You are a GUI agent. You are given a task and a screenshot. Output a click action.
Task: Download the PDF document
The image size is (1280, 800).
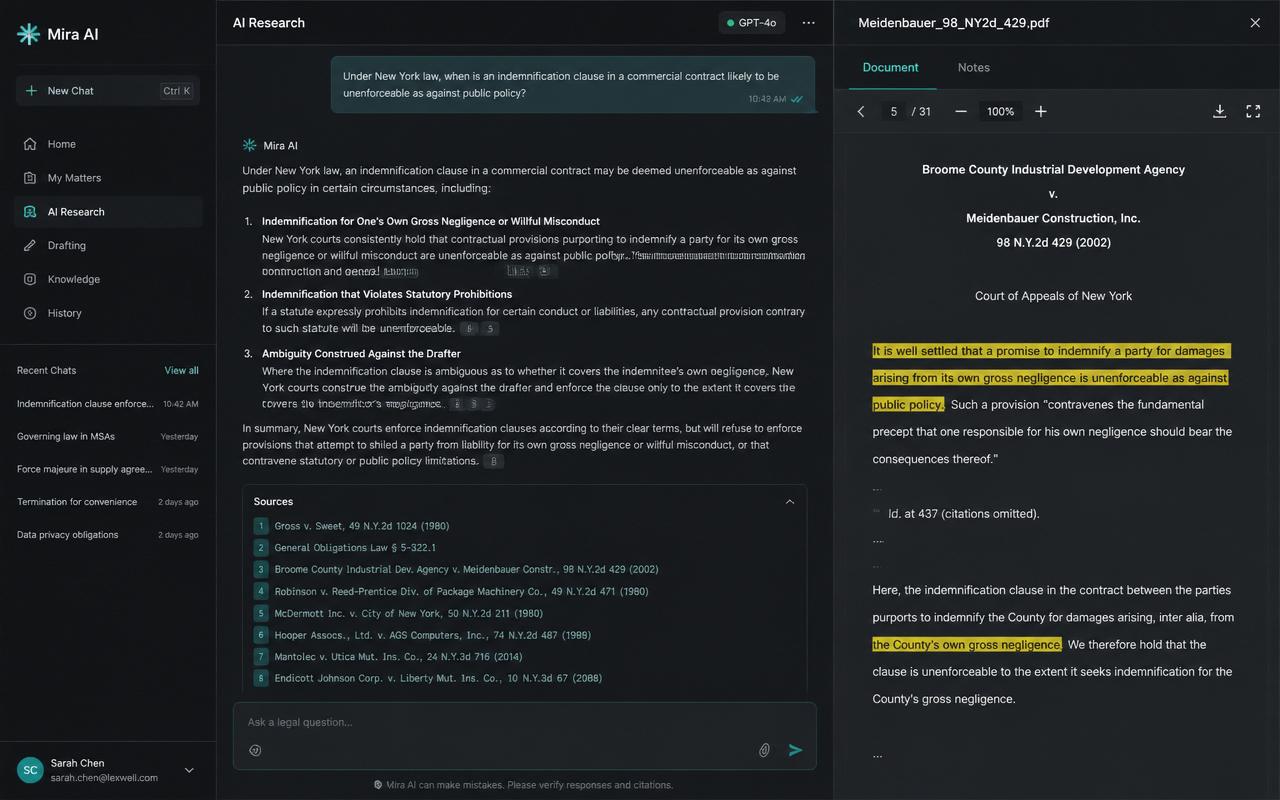click(x=1219, y=112)
